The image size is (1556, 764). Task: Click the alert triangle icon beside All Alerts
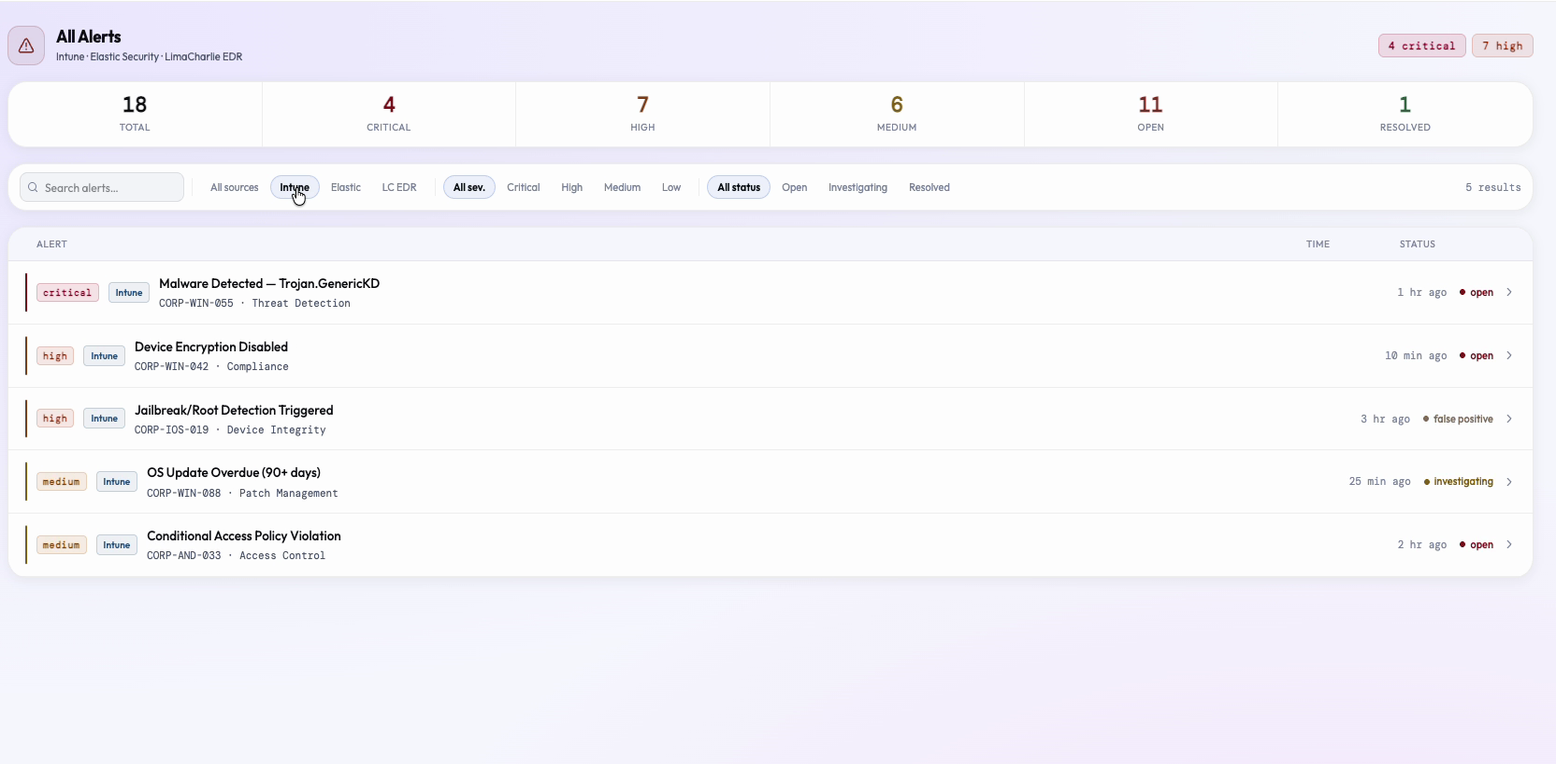pyautogui.click(x=26, y=46)
